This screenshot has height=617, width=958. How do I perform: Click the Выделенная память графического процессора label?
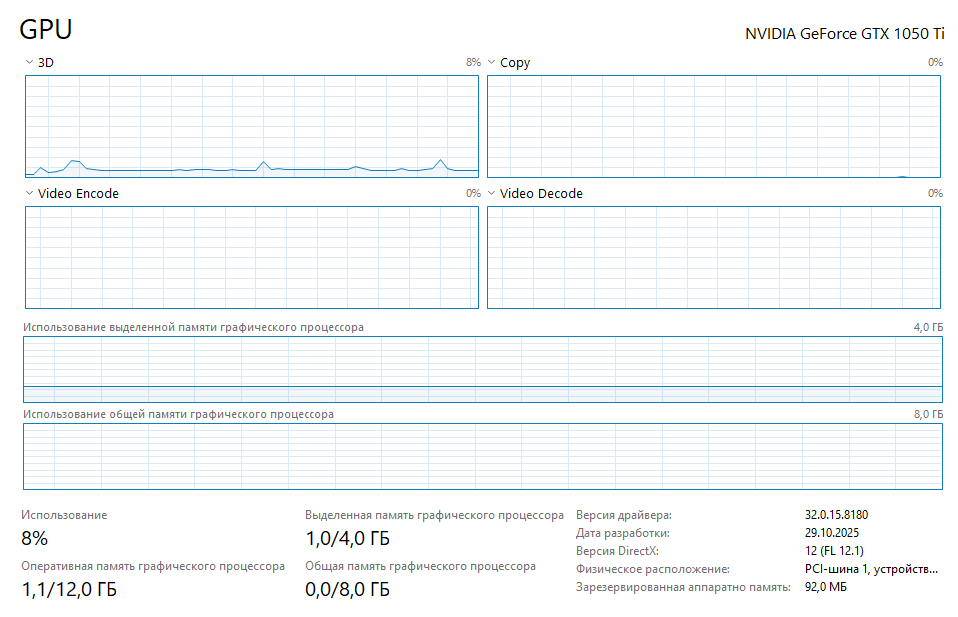(434, 515)
